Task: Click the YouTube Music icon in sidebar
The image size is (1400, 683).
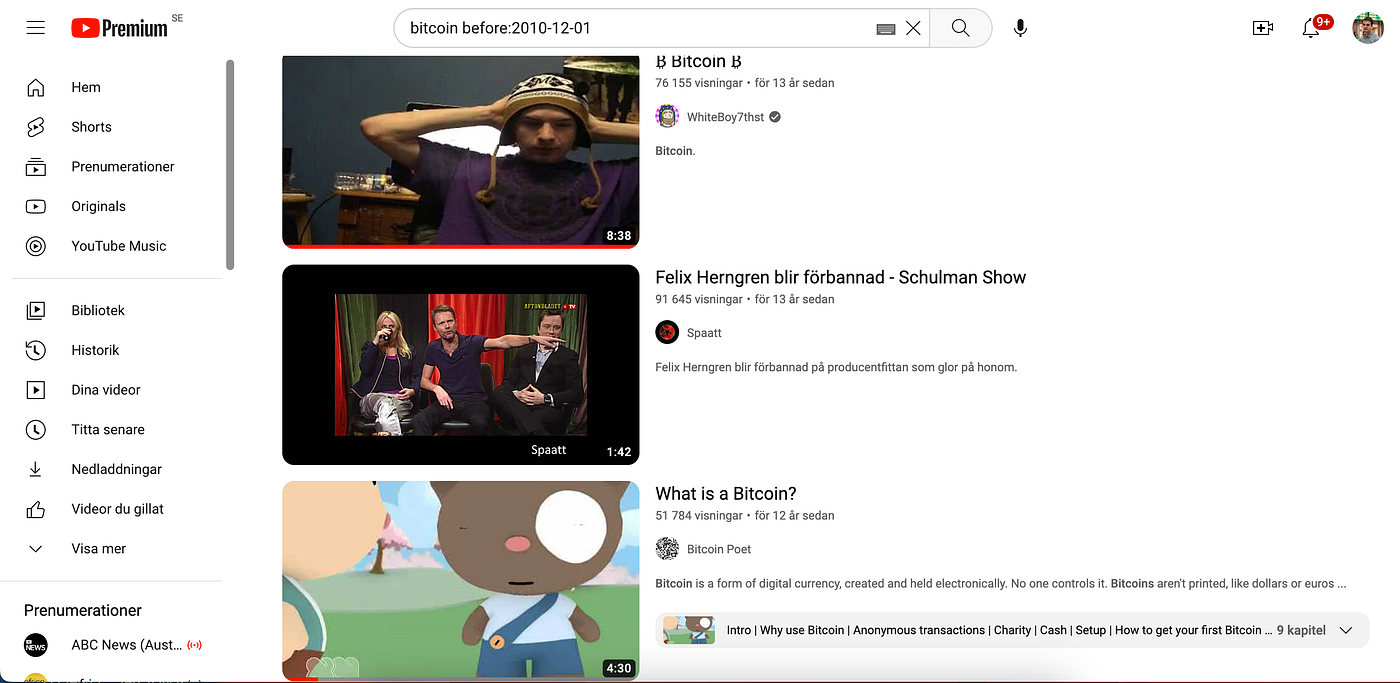Action: click(x=36, y=246)
